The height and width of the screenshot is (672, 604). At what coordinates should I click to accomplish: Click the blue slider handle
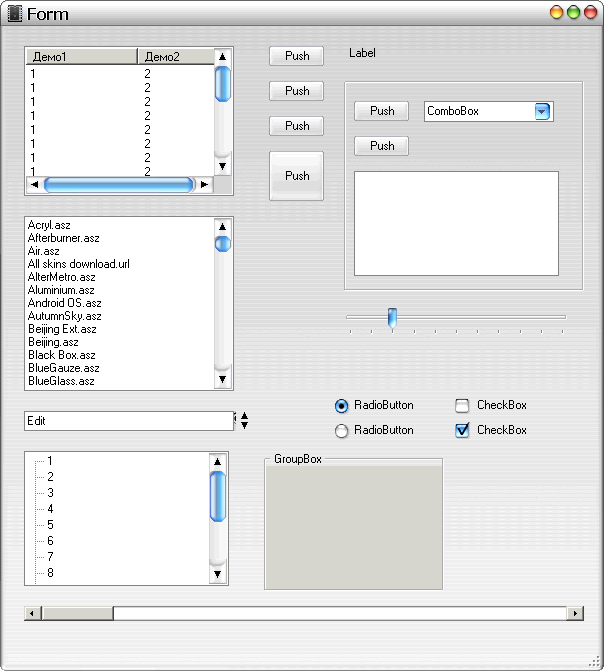[392, 317]
